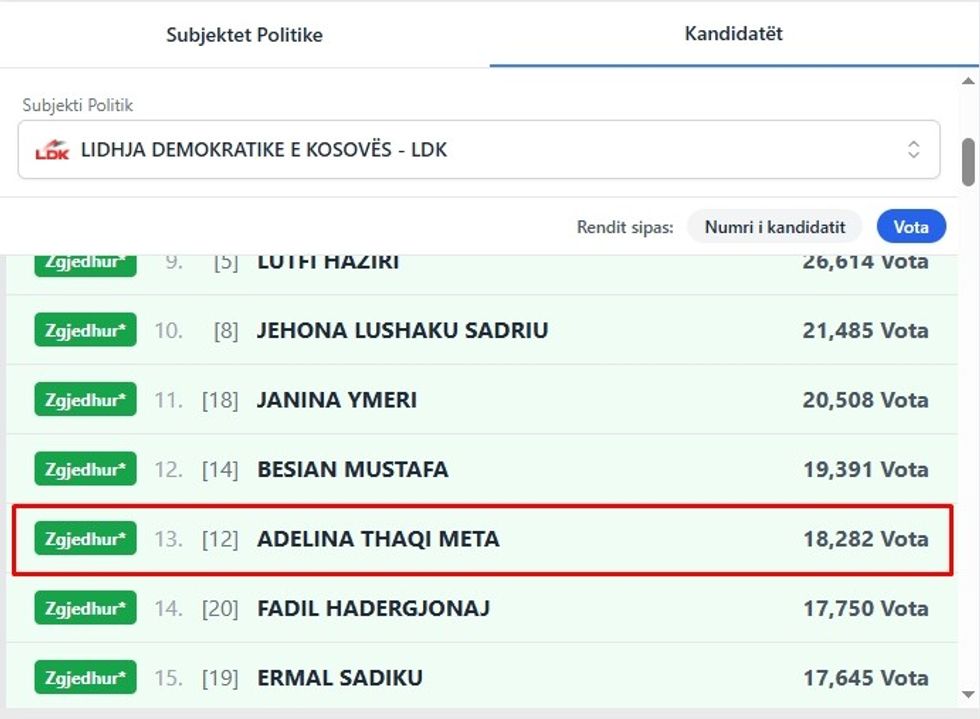This screenshot has width=980, height=719.
Task: Sort by Numri i kandidatit
Action: pyautogui.click(x=774, y=227)
